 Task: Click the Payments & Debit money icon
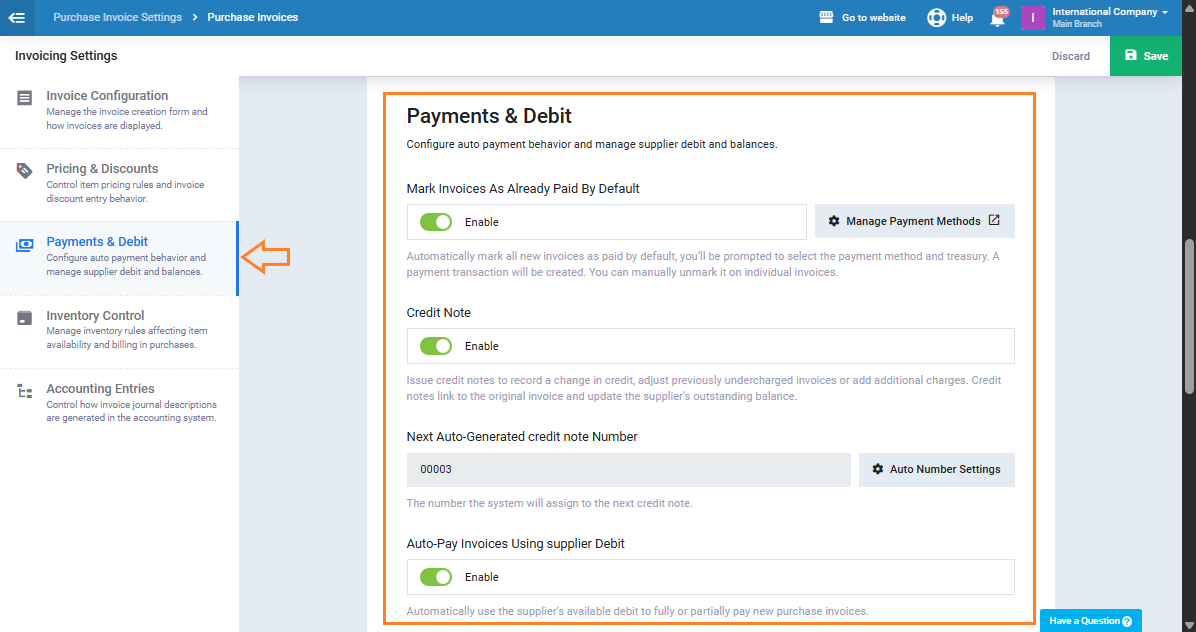(x=24, y=245)
